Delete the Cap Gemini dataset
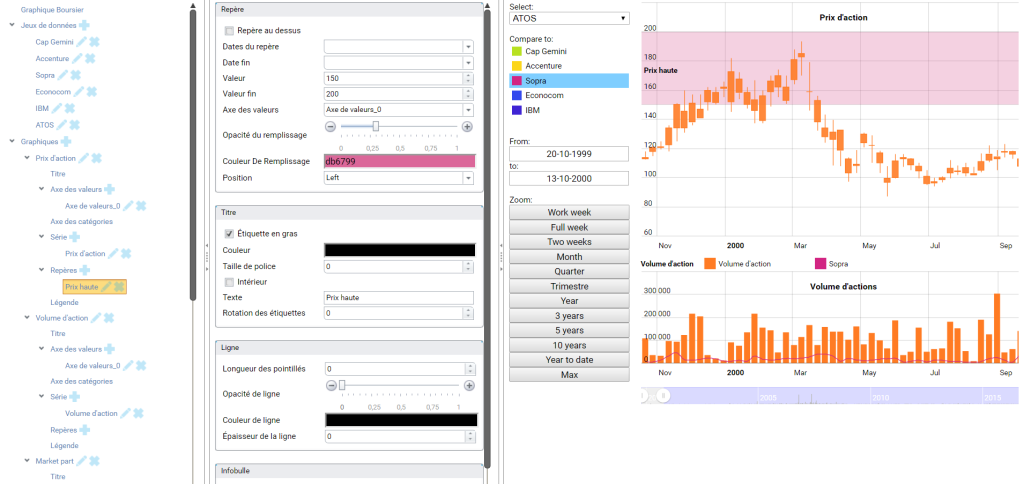This screenshot has width=1024, height=484. pos(95,42)
